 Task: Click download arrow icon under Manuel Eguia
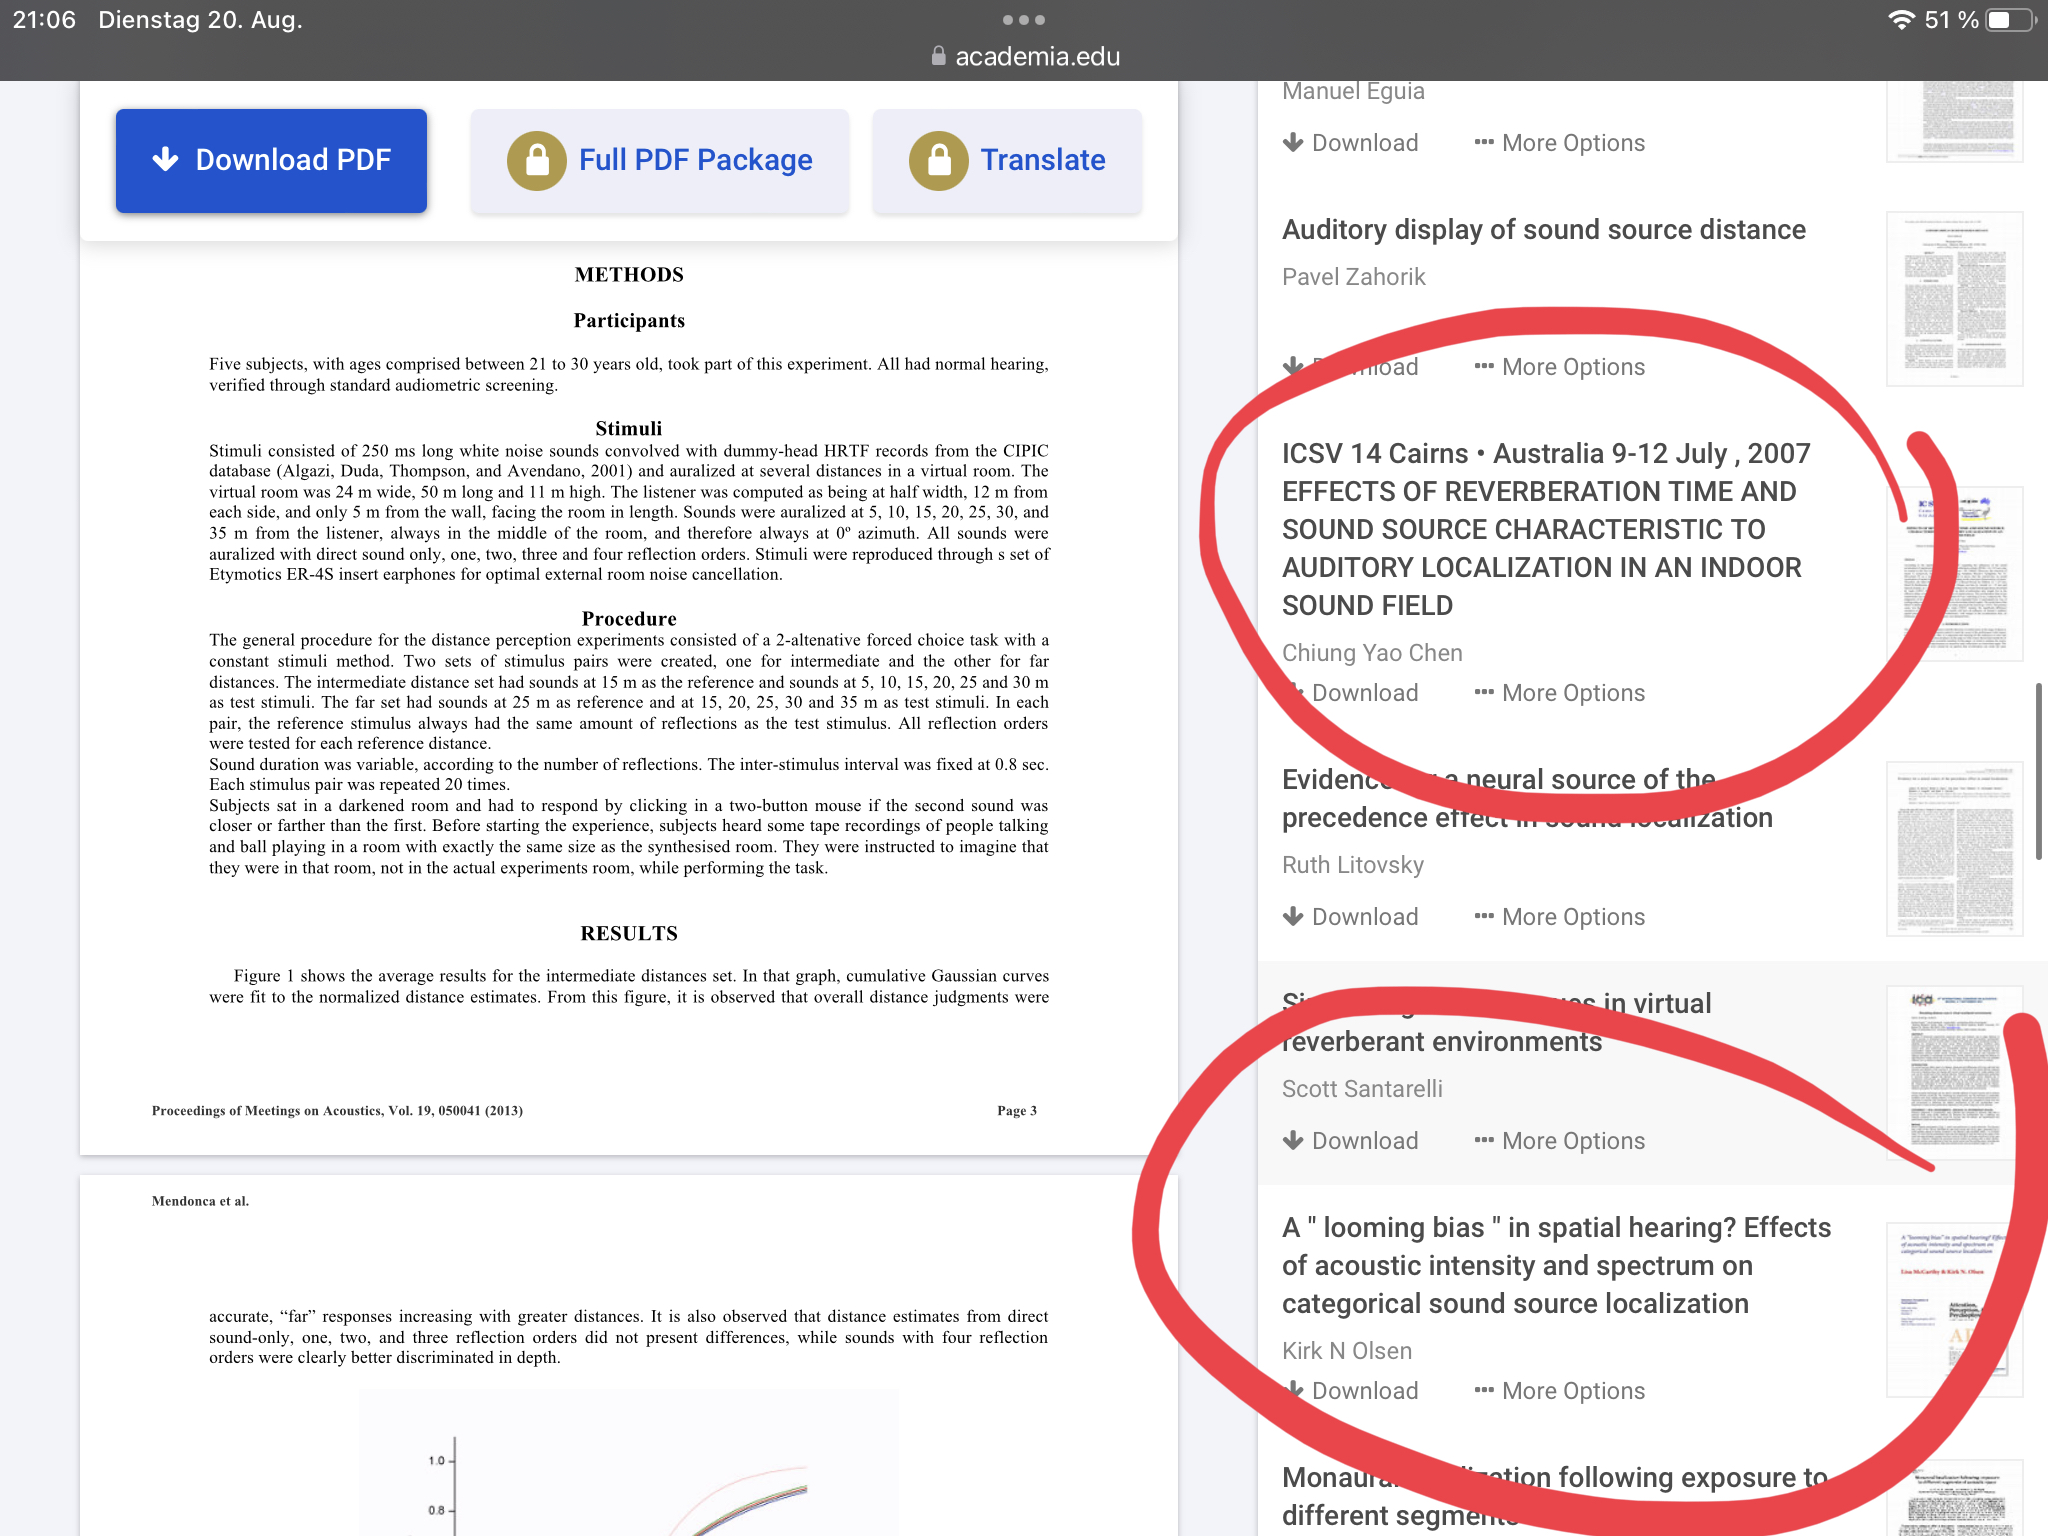tap(1293, 143)
